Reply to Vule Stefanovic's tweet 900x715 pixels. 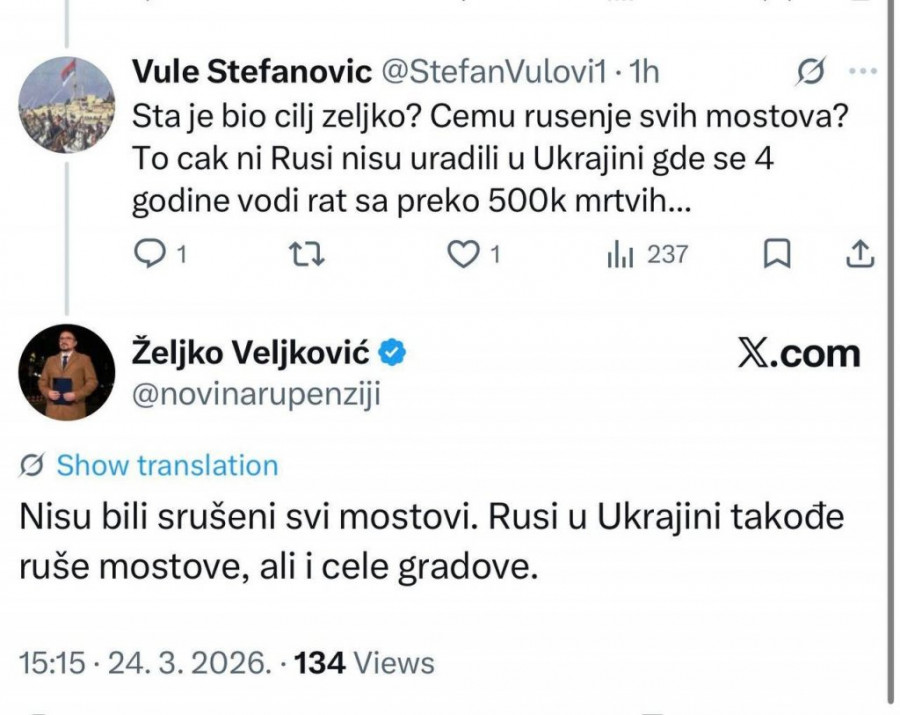pyautogui.click(x=148, y=255)
